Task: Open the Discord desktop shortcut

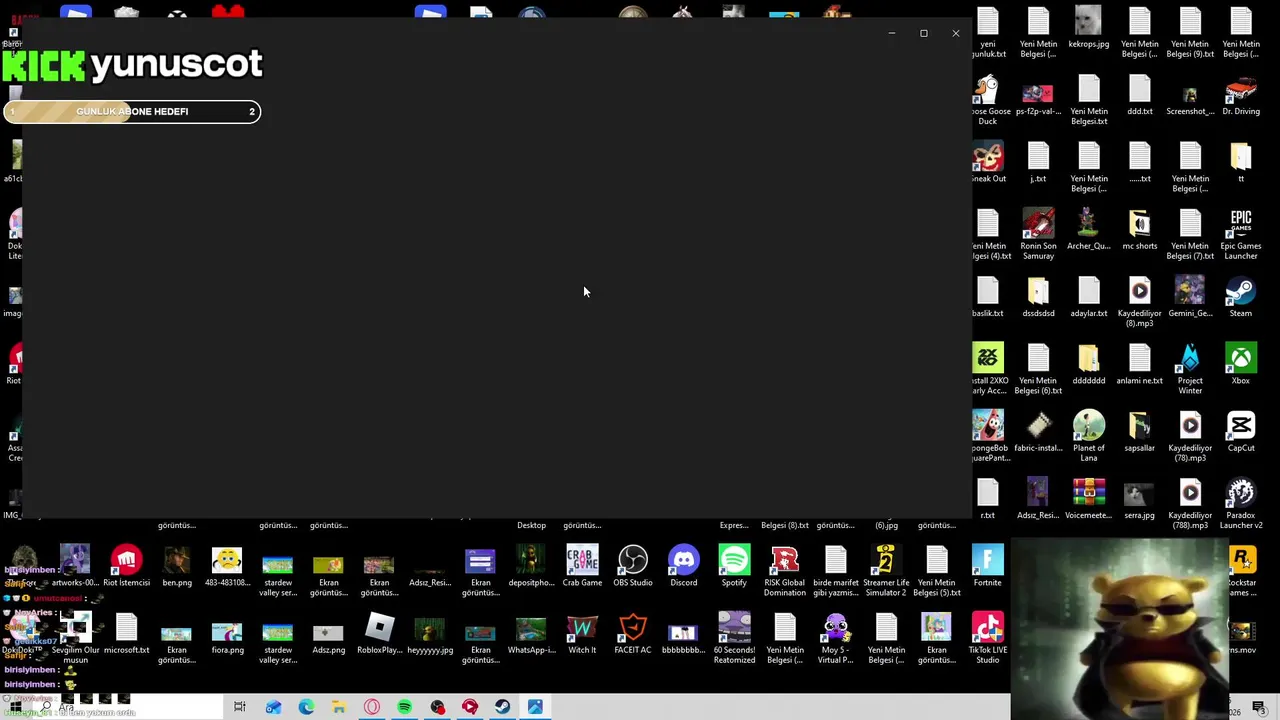Action: (x=684, y=566)
